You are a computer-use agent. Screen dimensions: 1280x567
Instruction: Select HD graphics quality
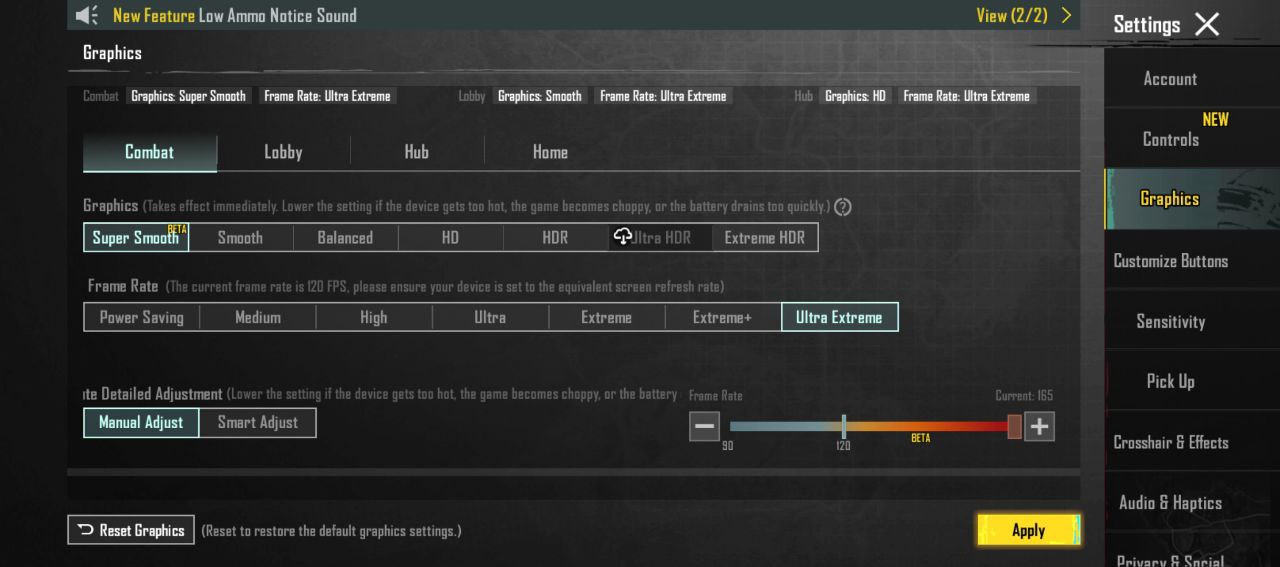pyautogui.click(x=450, y=237)
